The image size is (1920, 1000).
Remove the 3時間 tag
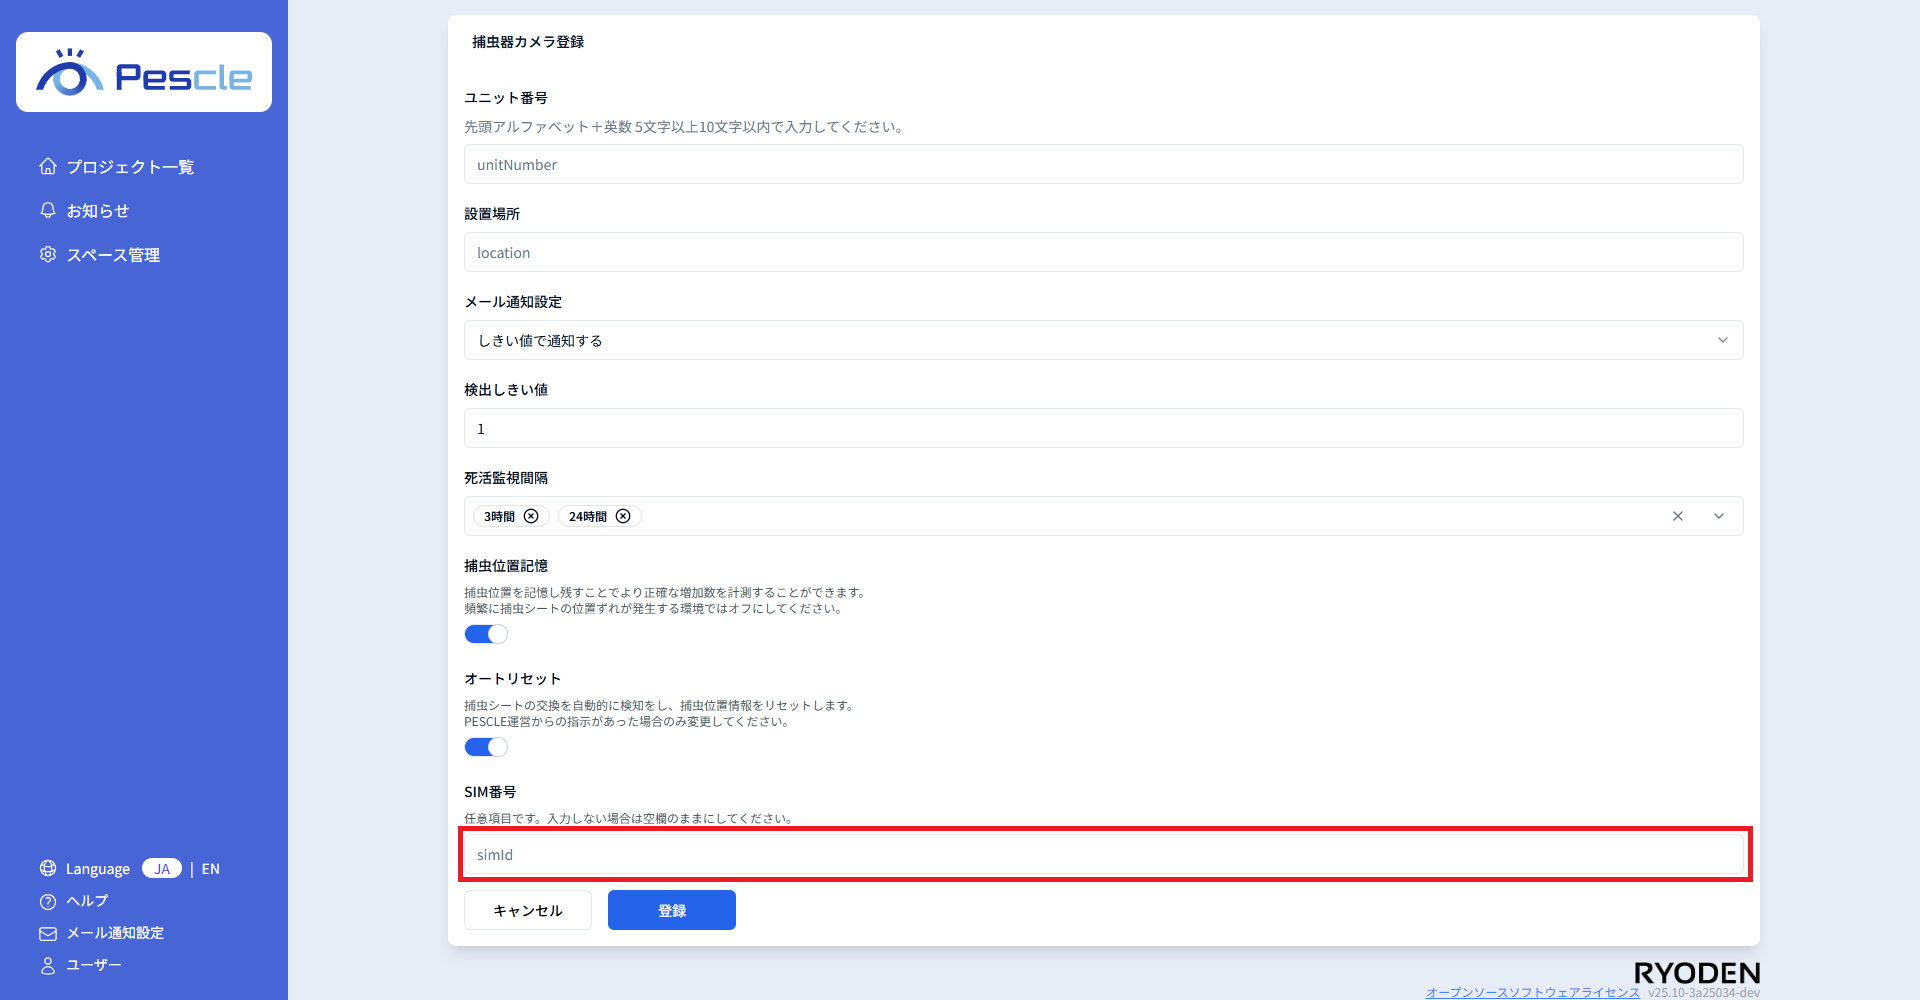[x=531, y=516]
